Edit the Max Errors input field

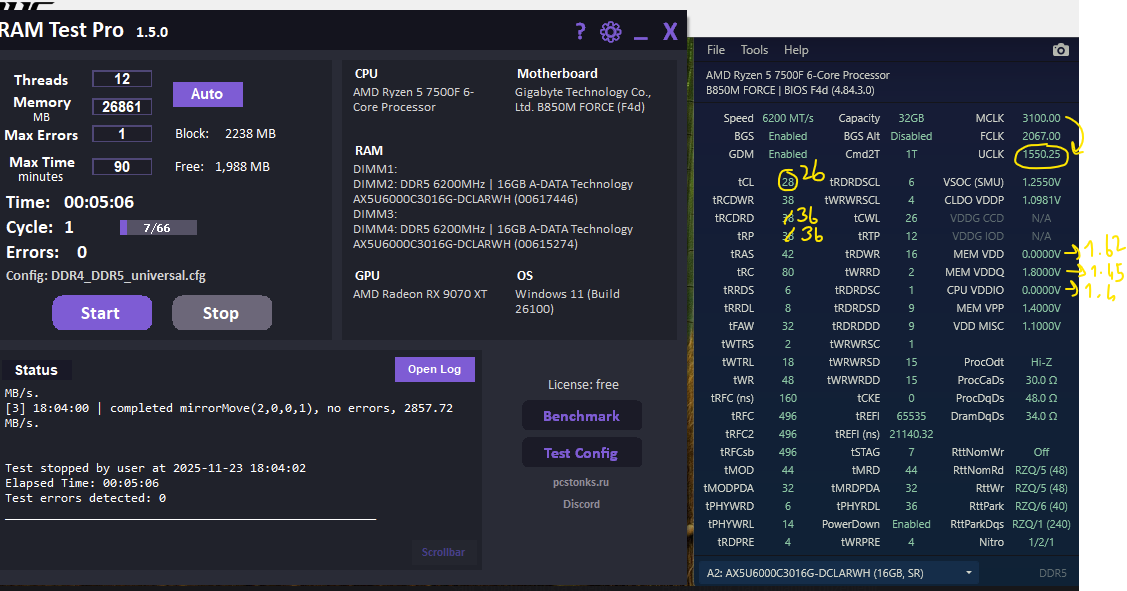pos(121,134)
